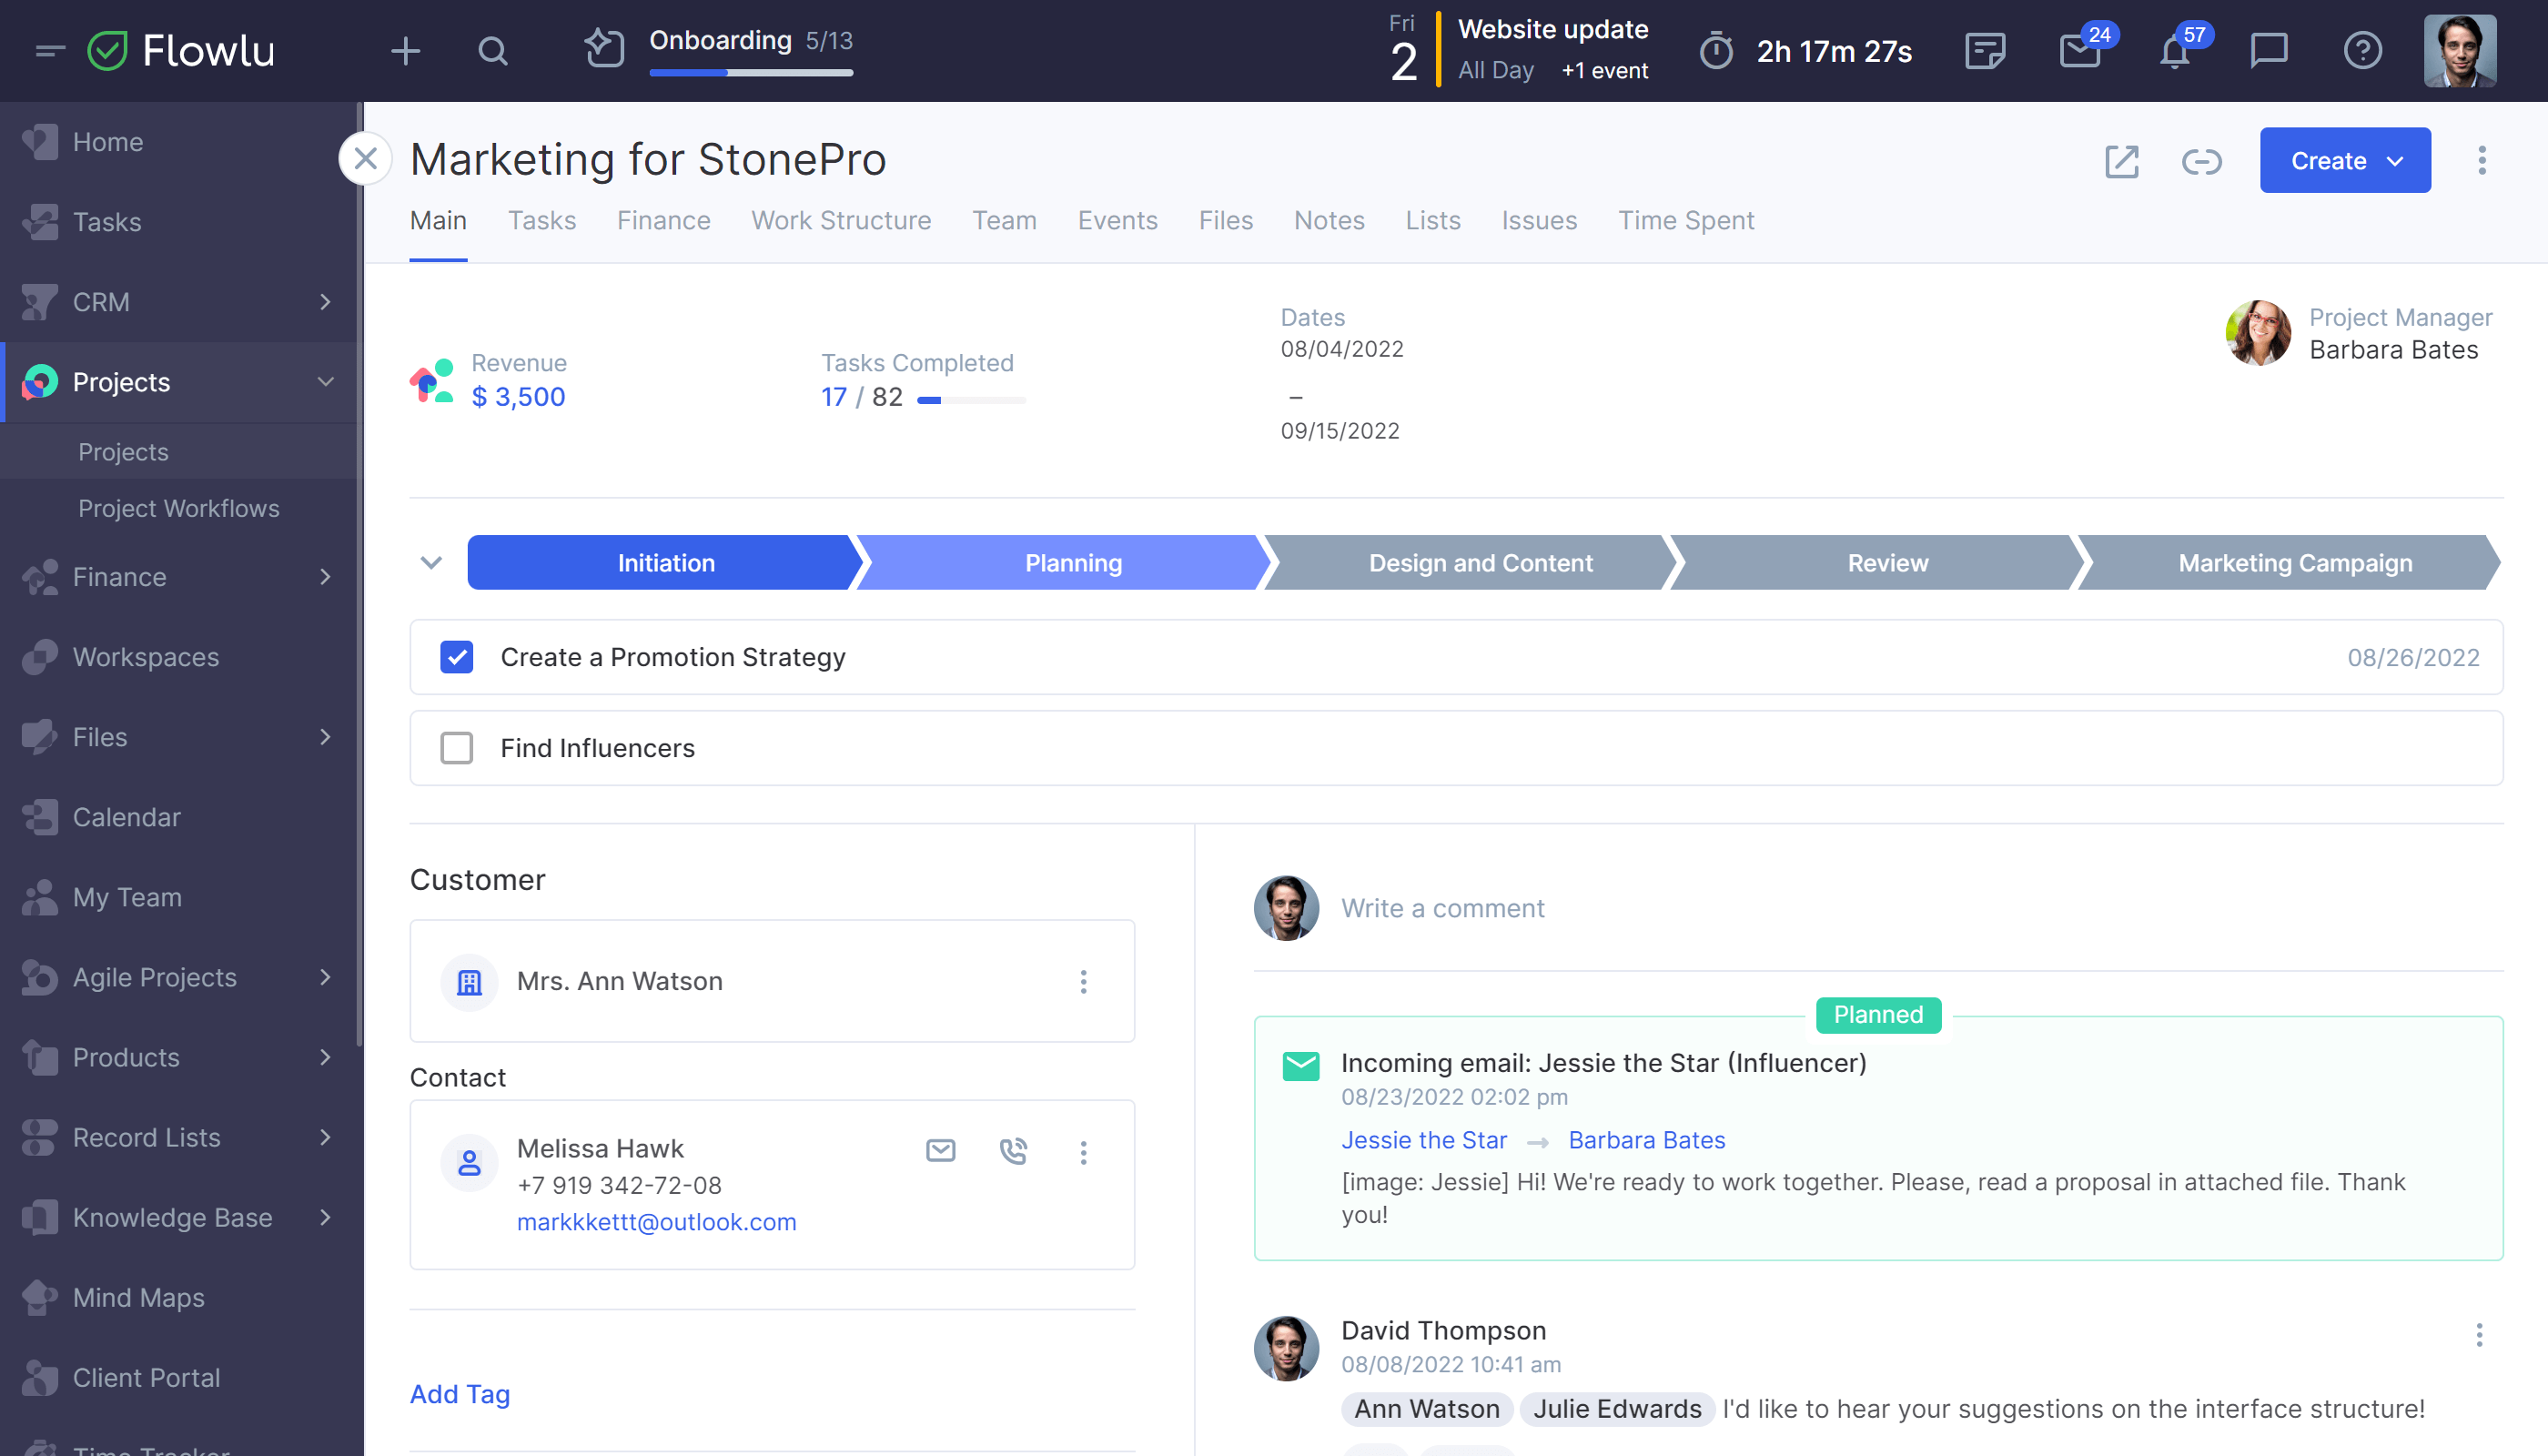This screenshot has width=2548, height=1456.
Task: Switch to the project Tasks tab
Action: click(542, 220)
